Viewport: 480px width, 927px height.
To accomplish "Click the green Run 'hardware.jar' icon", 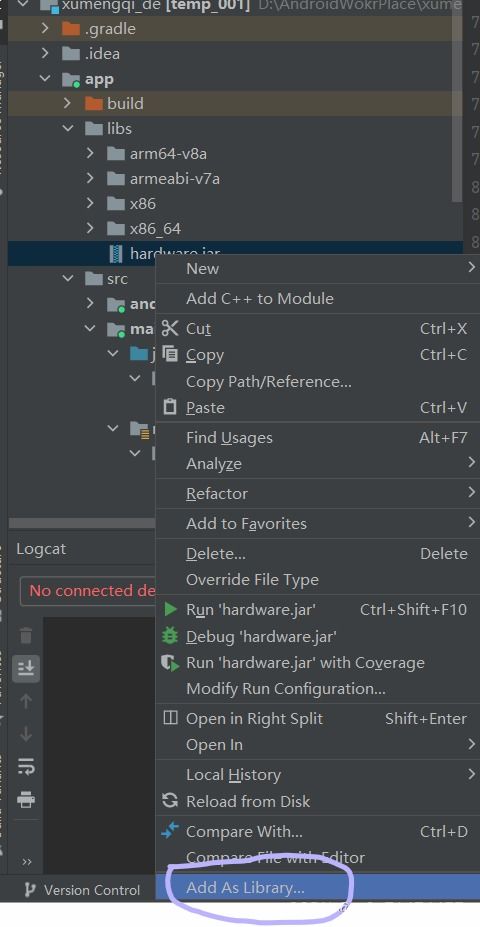I will [170, 609].
